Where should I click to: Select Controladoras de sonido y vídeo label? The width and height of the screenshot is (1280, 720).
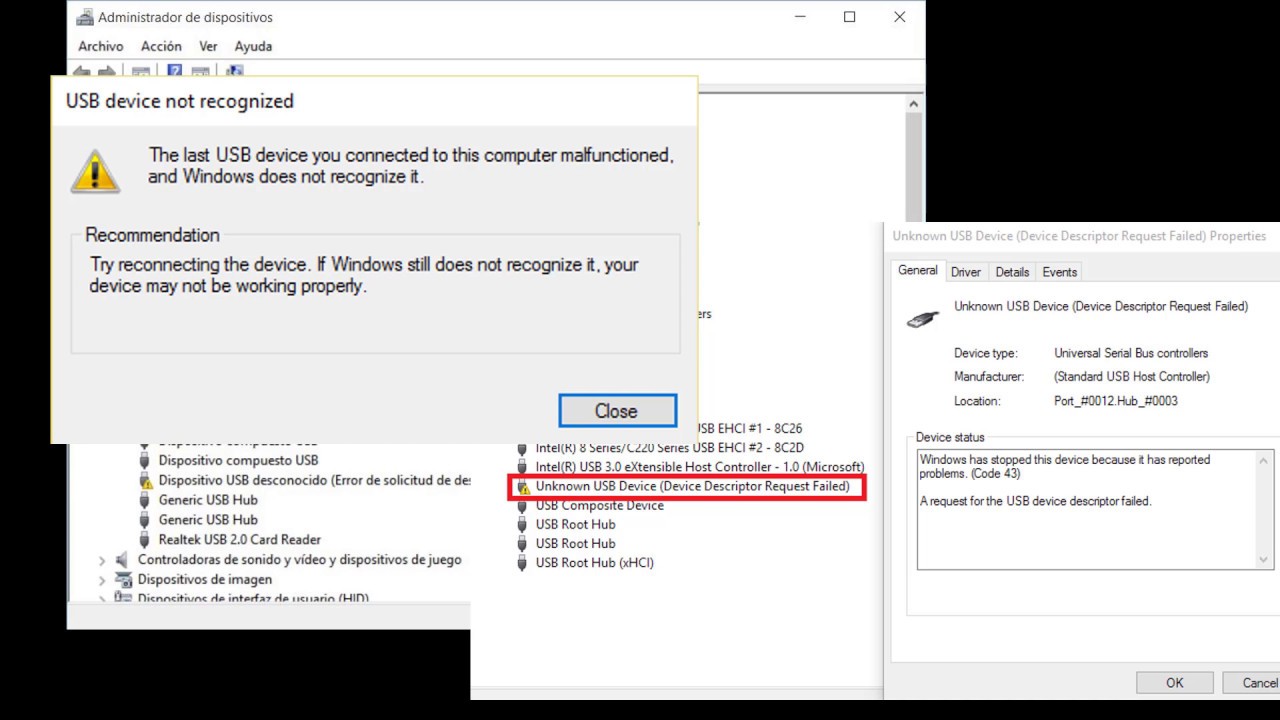(x=300, y=560)
